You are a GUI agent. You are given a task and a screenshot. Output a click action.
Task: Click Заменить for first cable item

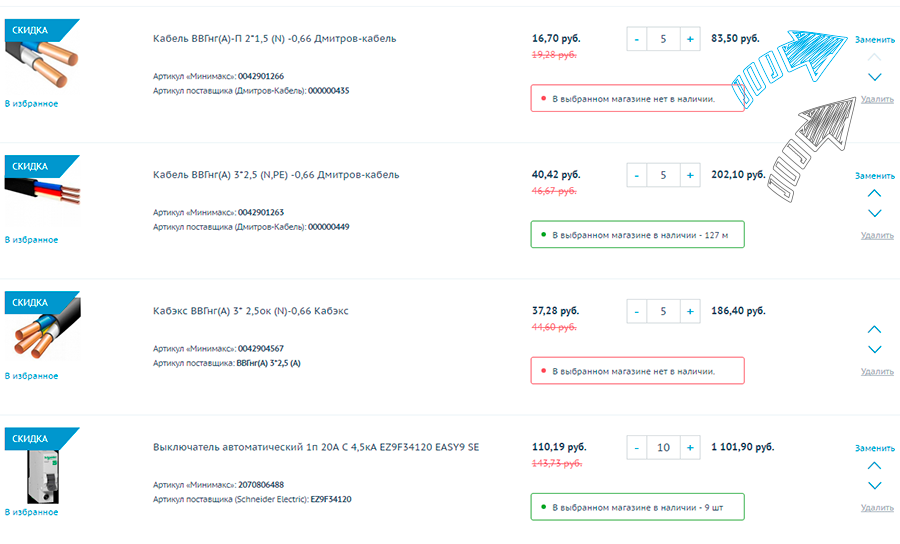(875, 40)
